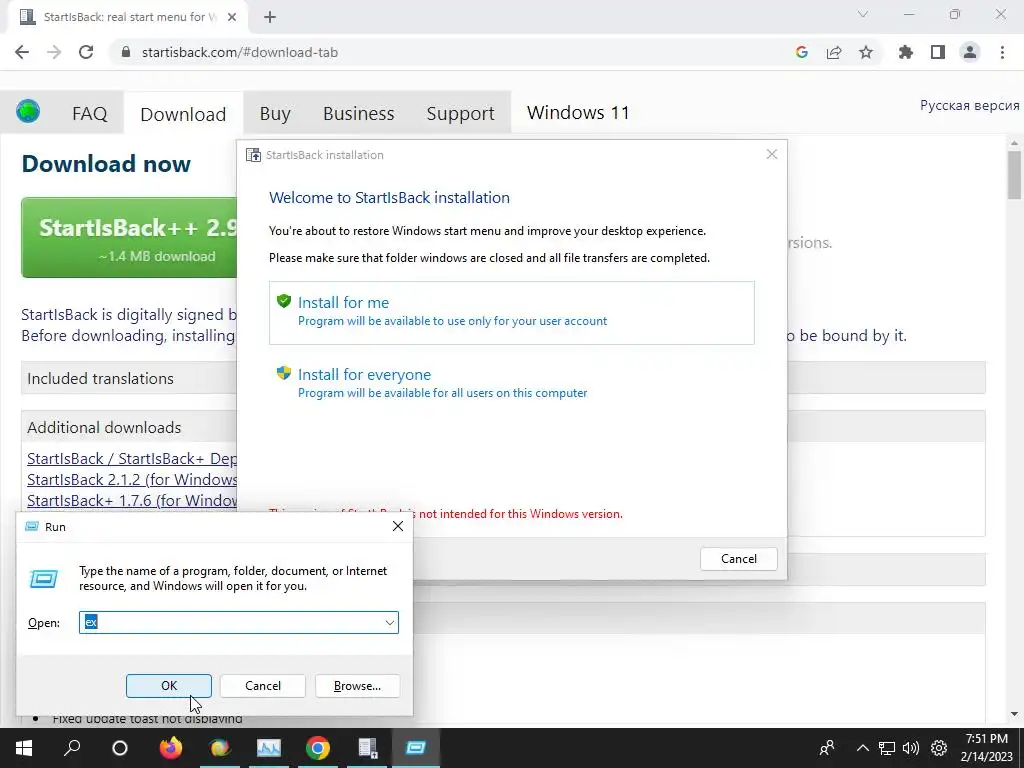Open the resource monitor taskbar icon

(269, 748)
